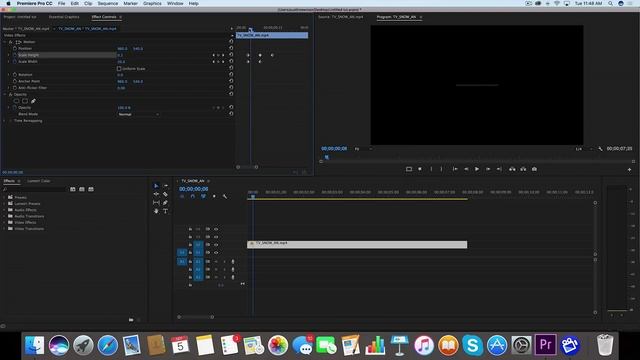Screen dimensions: 640x360
Task: Click Play in the Program monitor
Action: (477, 169)
